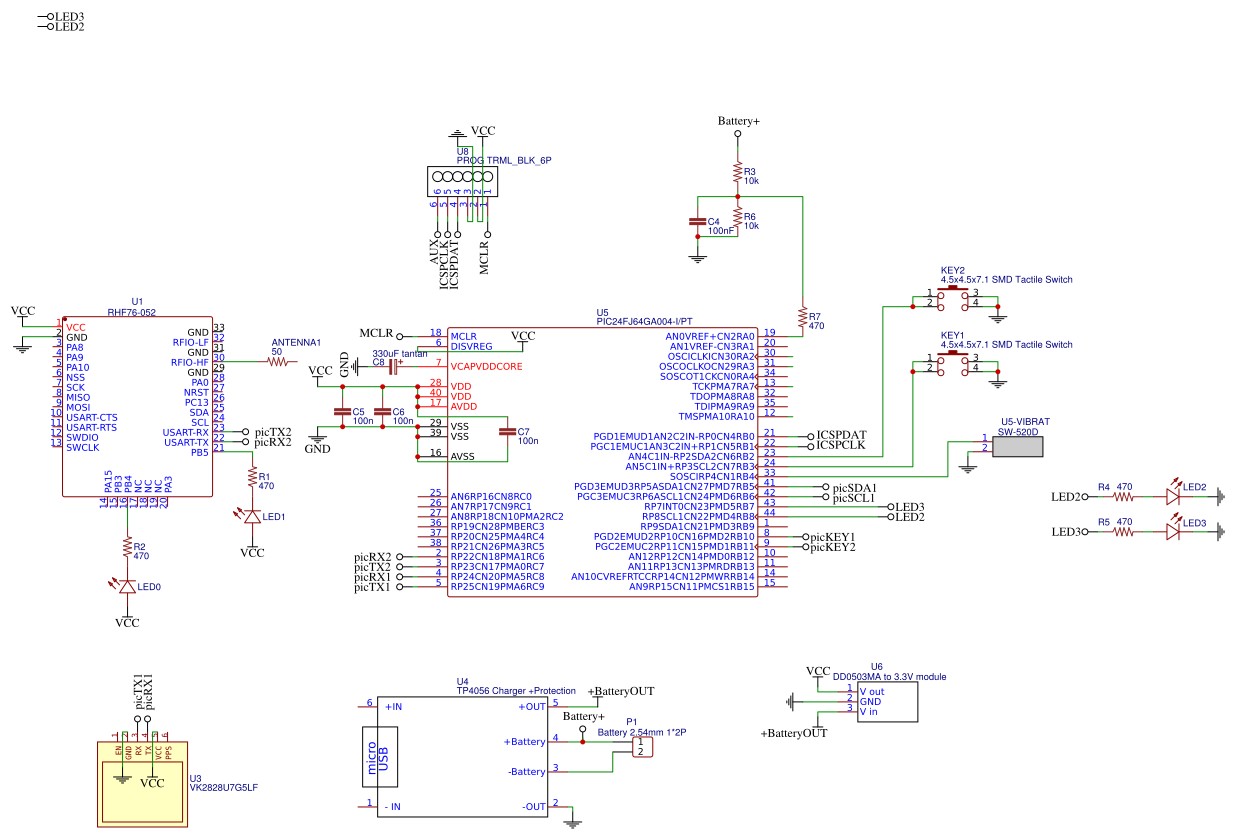Viewport: 1234px width, 838px height.
Task: Select the P1 battery connector symbol
Action: pyautogui.click(x=644, y=746)
